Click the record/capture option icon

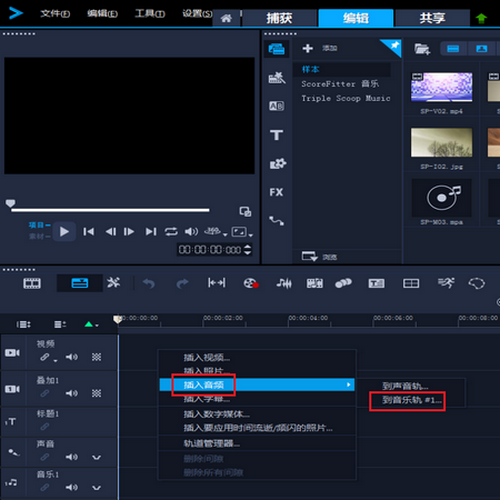point(251,283)
